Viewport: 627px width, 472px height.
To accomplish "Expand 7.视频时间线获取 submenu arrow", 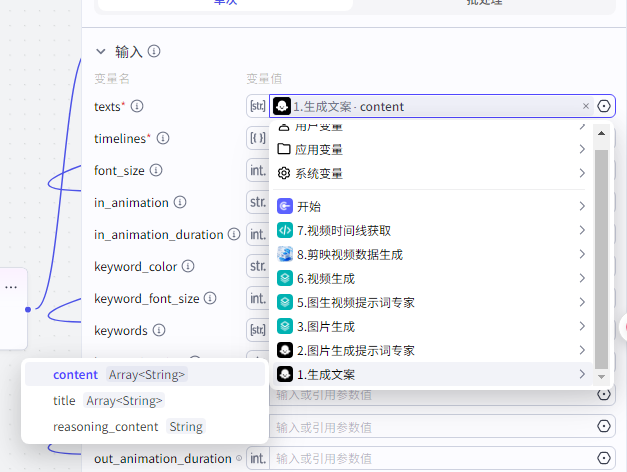I will point(581,230).
